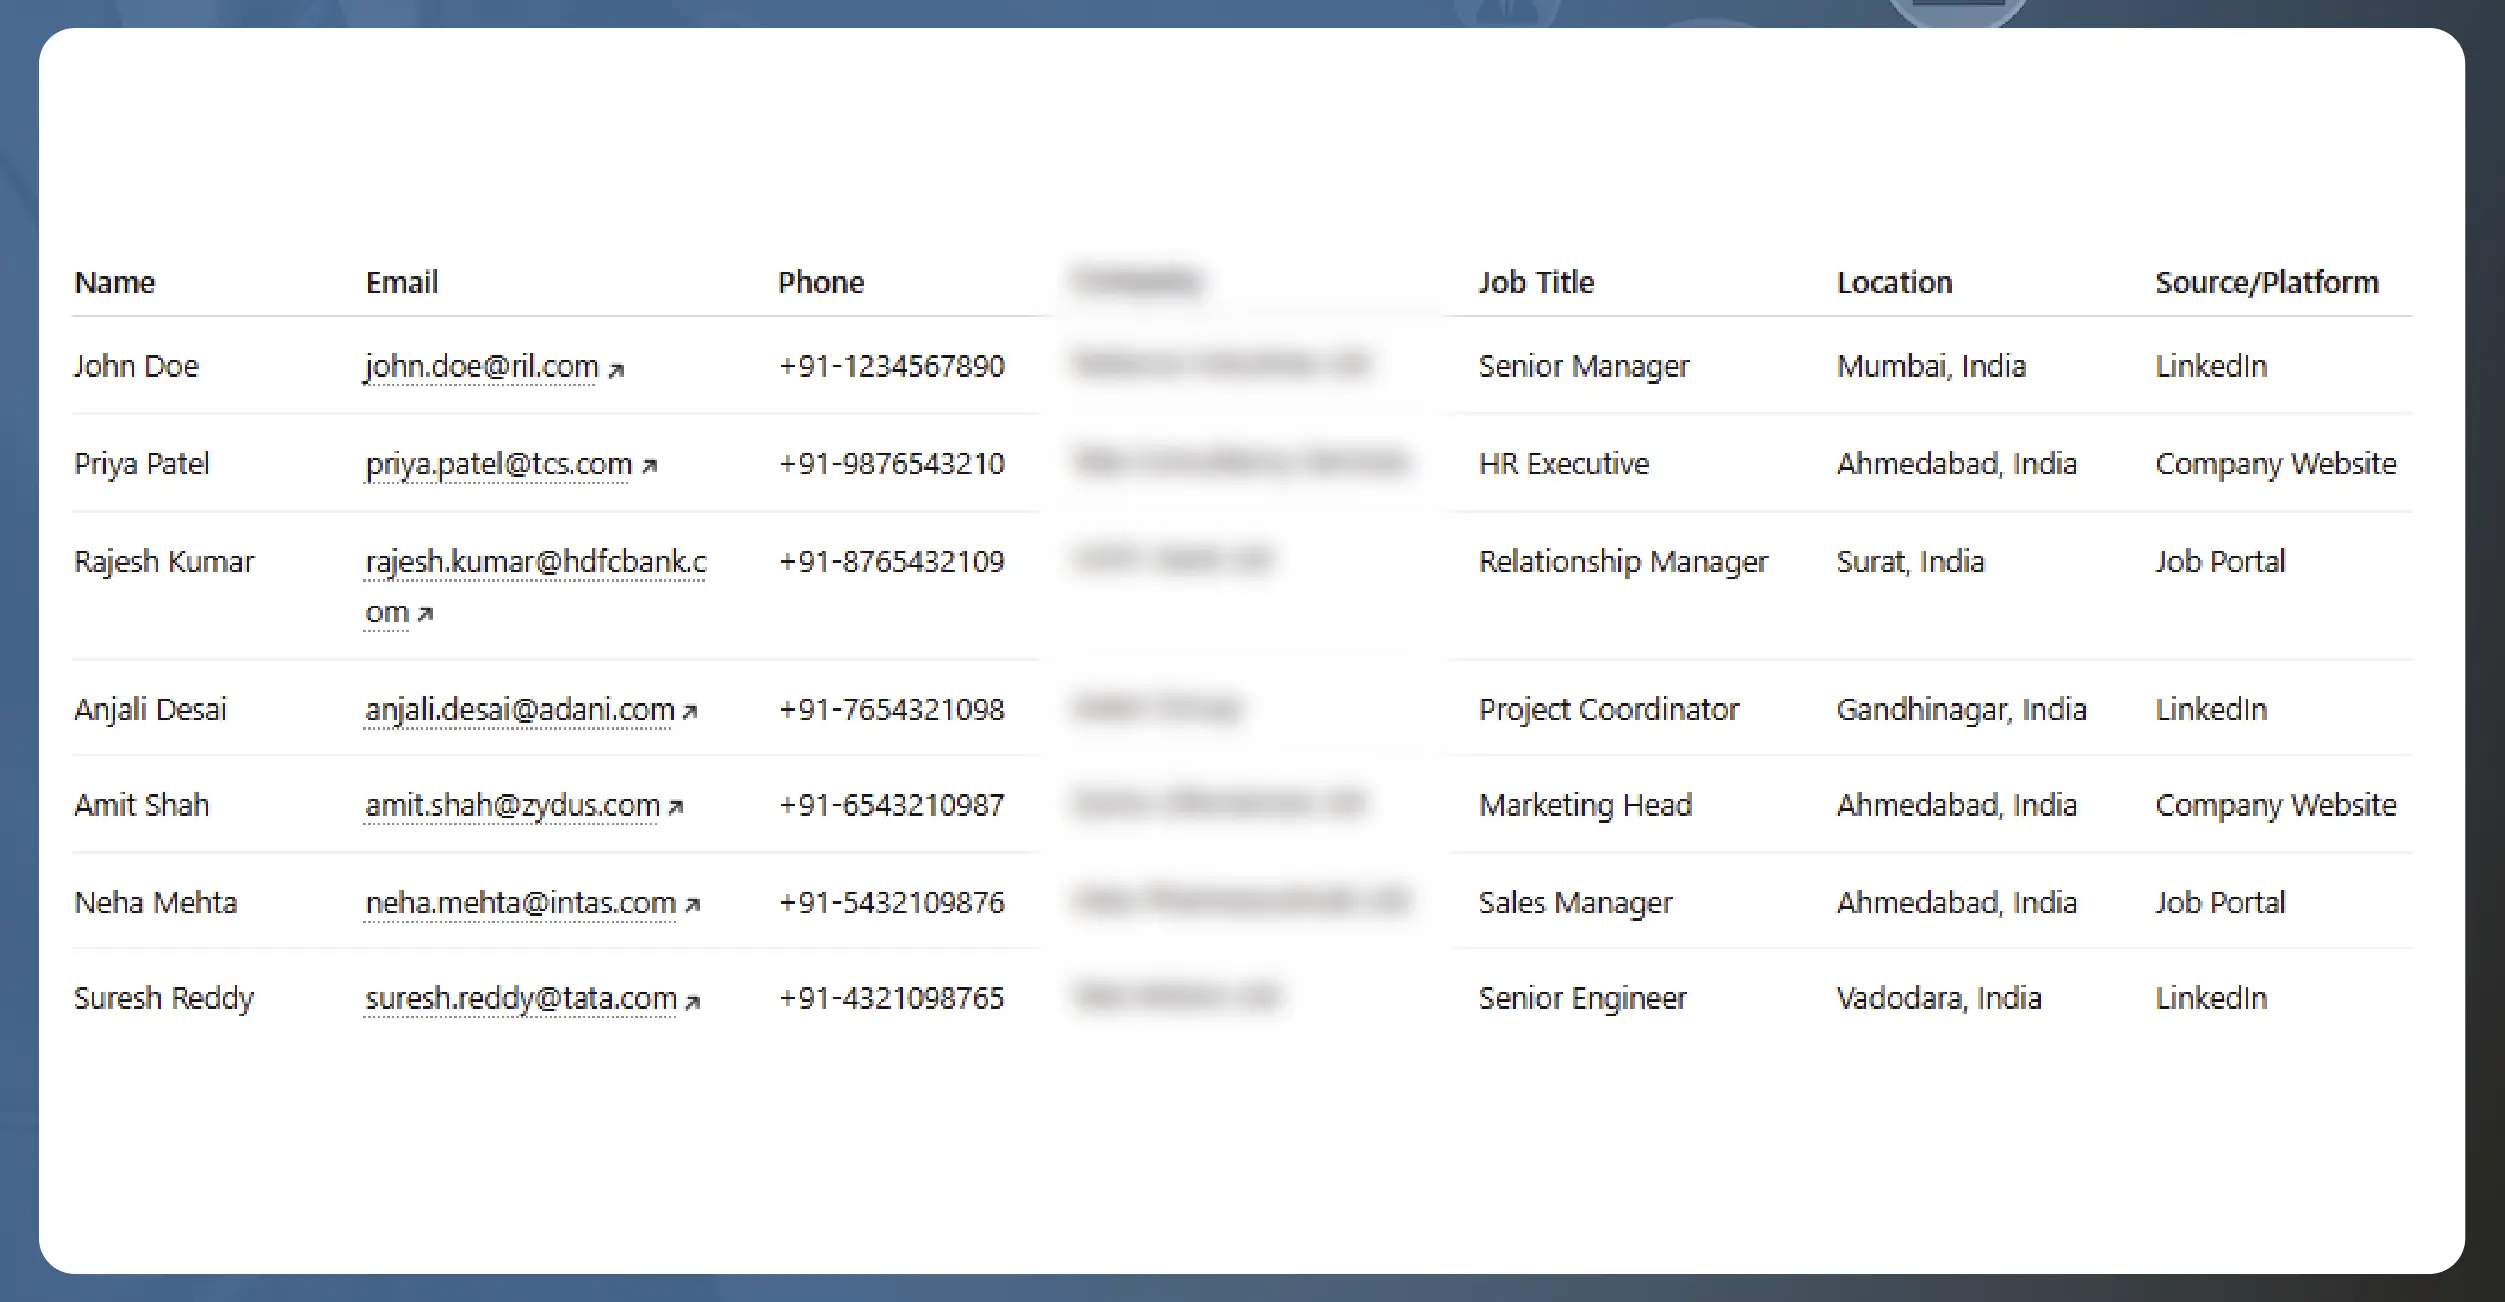Open the john.doe@ril.com email link
The image size is (2505, 1302).
click(x=481, y=367)
